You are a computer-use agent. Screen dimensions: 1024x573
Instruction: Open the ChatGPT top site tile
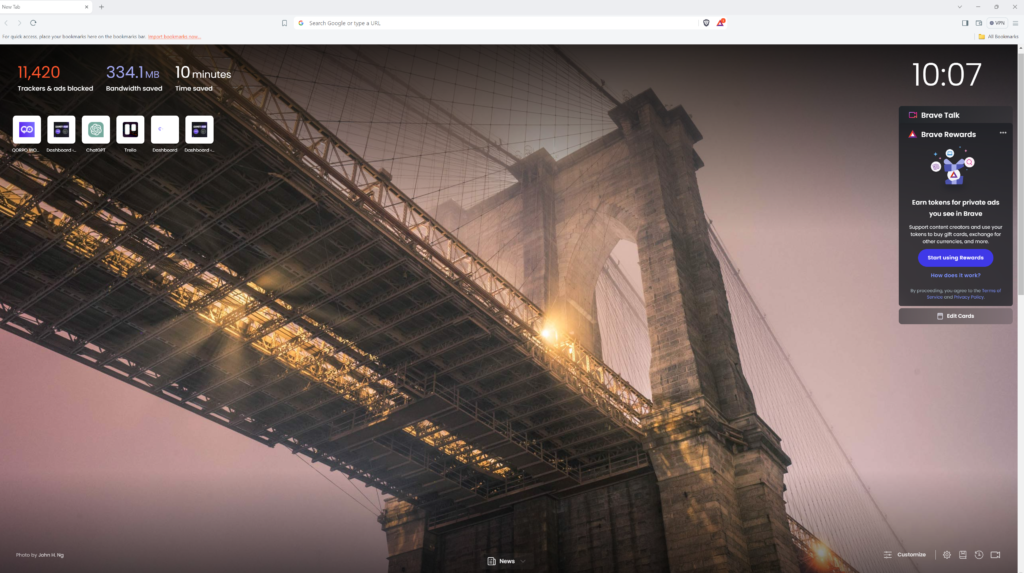[x=95, y=129]
